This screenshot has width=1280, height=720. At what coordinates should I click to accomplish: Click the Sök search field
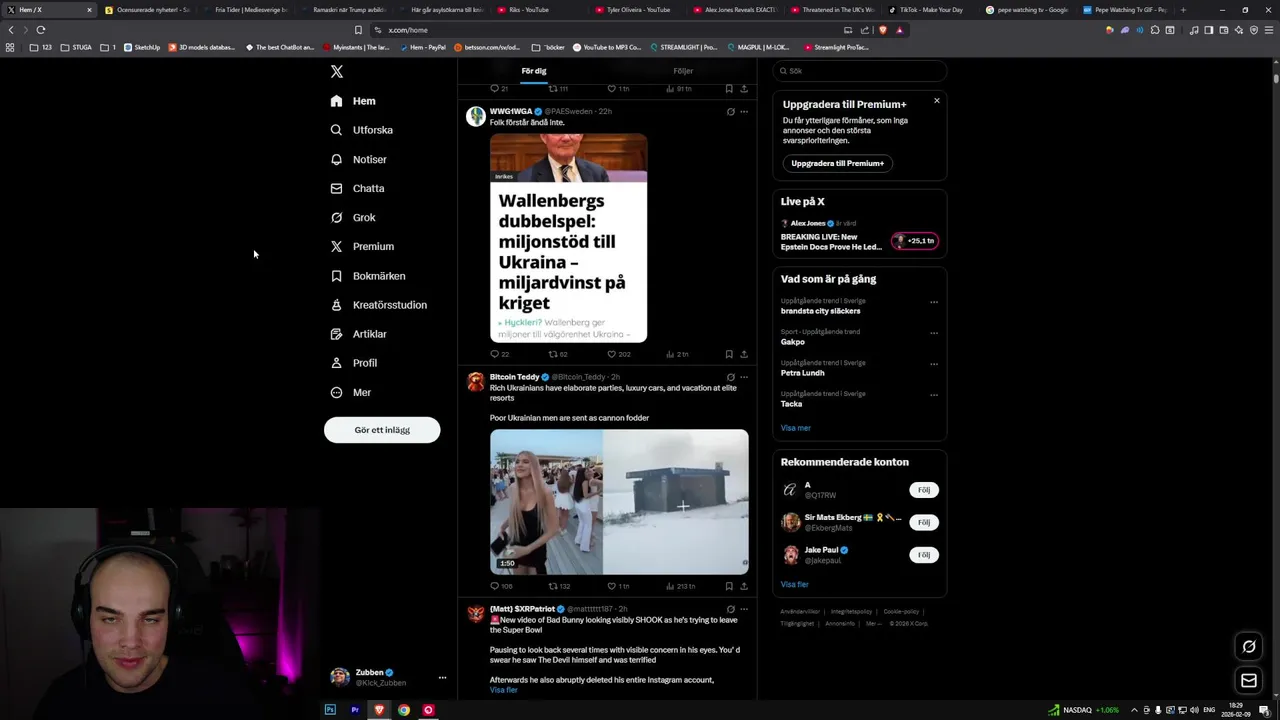point(860,71)
